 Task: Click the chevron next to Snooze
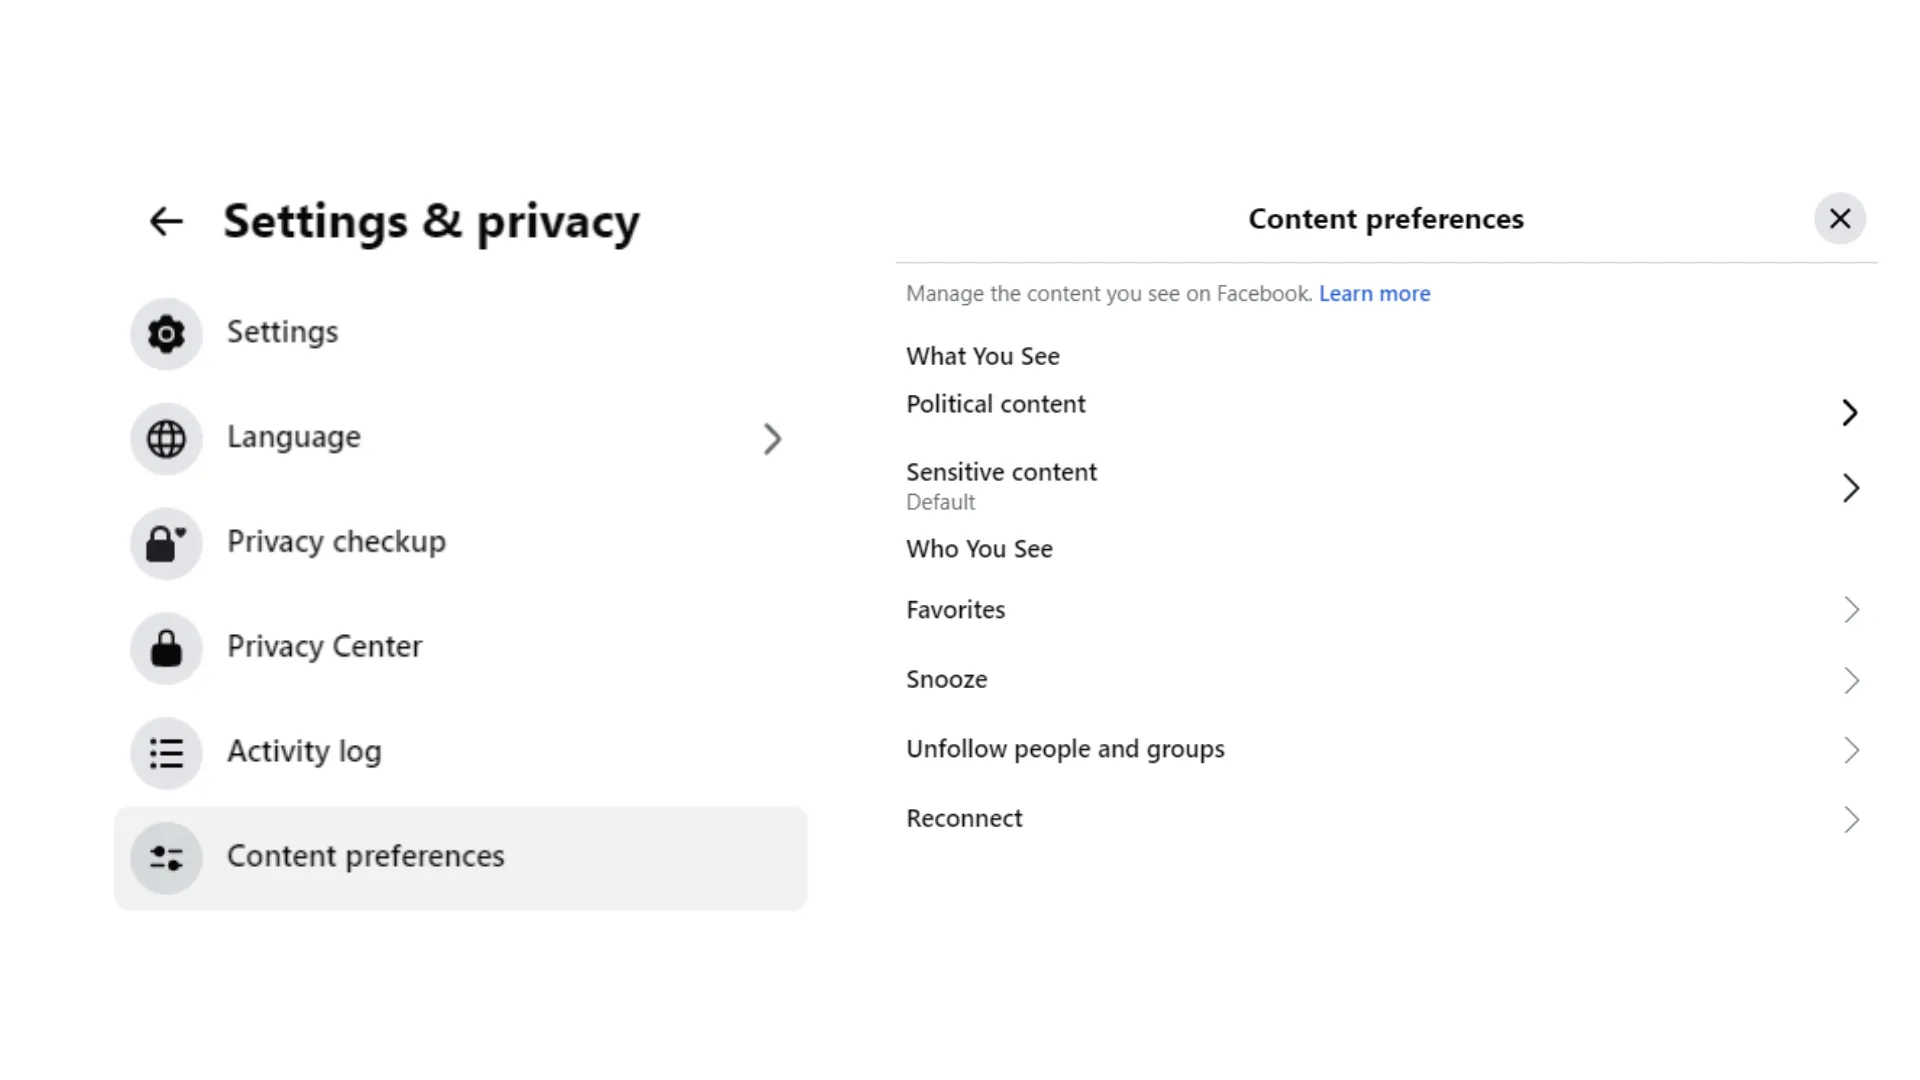pos(1851,681)
